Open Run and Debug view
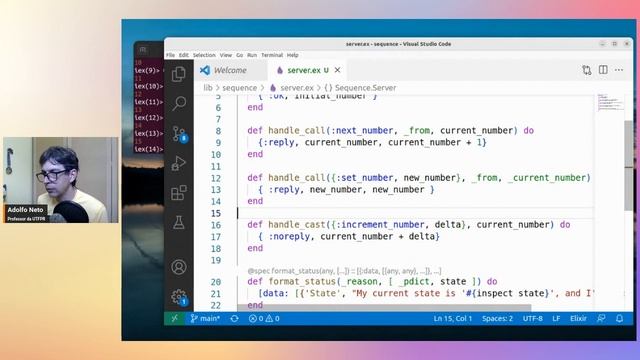Viewport: 640px width, 360px height. click(178, 163)
